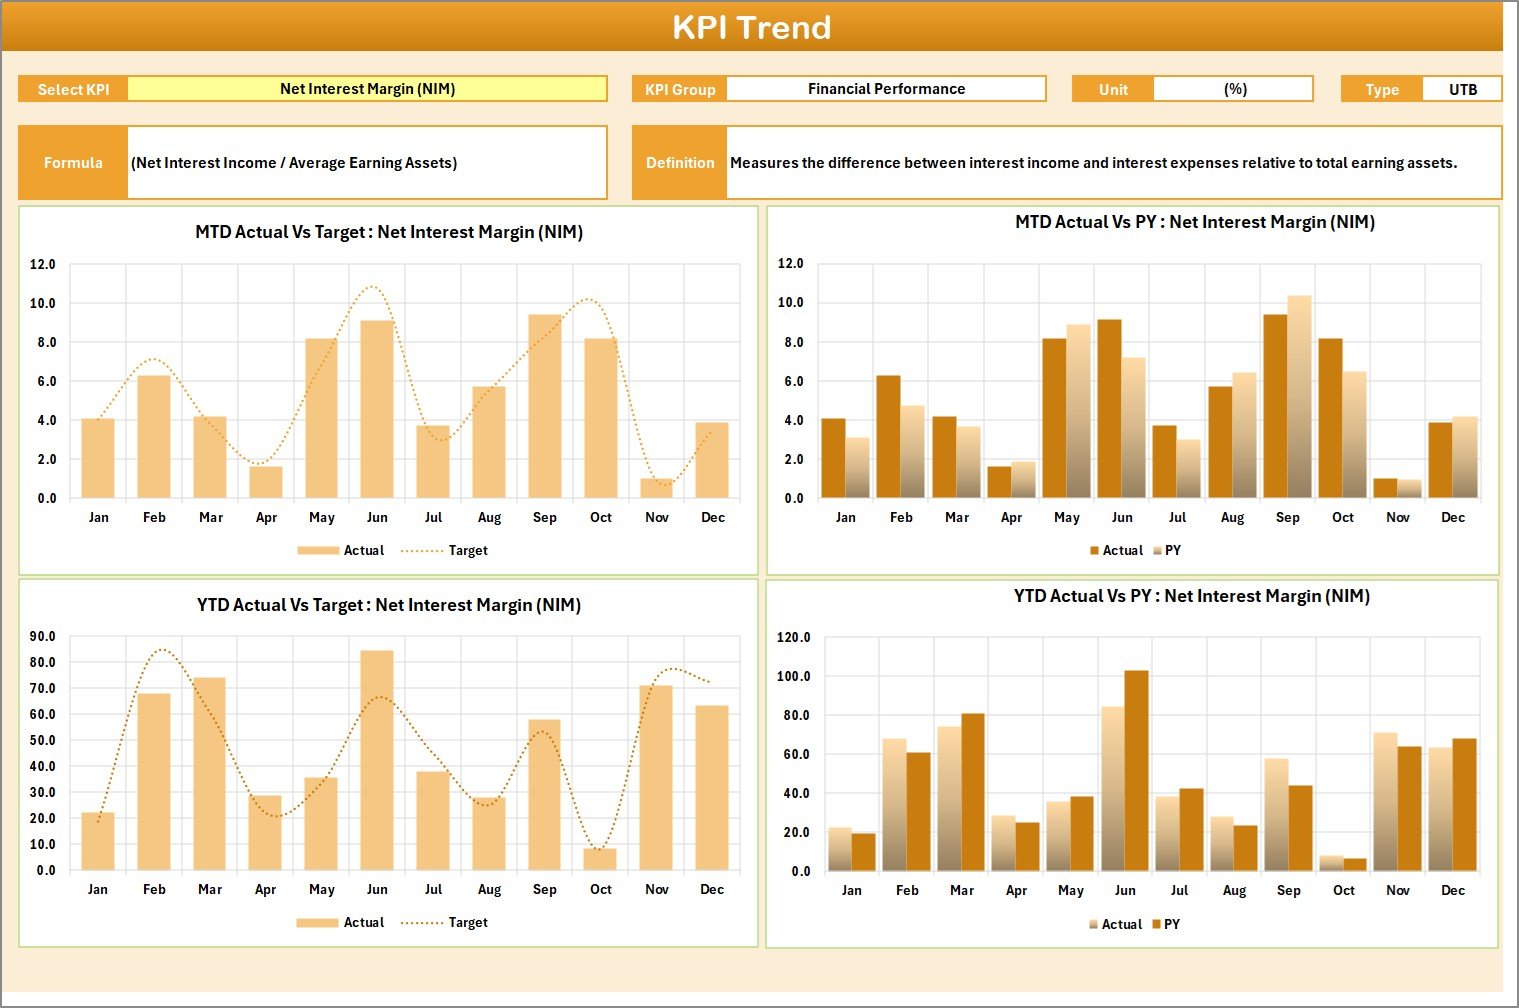Viewport: 1519px width, 1008px height.
Task: Click the KPI Group value cell Financial Performance
Action: coord(885,89)
